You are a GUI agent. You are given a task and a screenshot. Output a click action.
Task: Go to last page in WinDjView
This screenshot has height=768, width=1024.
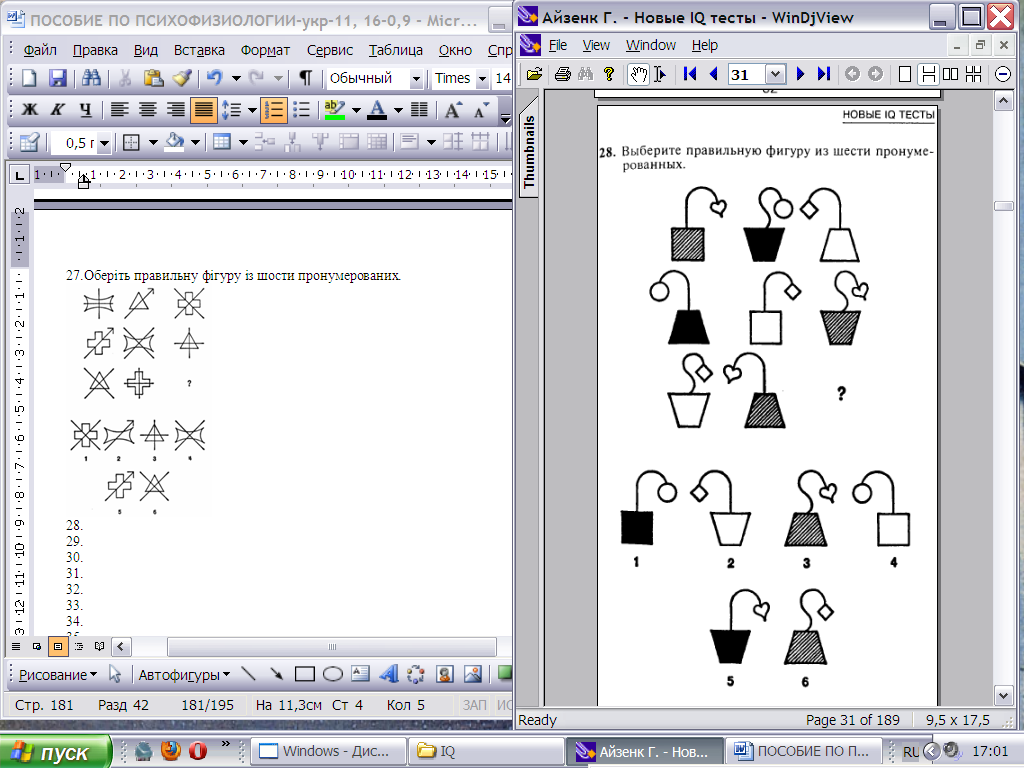point(824,74)
